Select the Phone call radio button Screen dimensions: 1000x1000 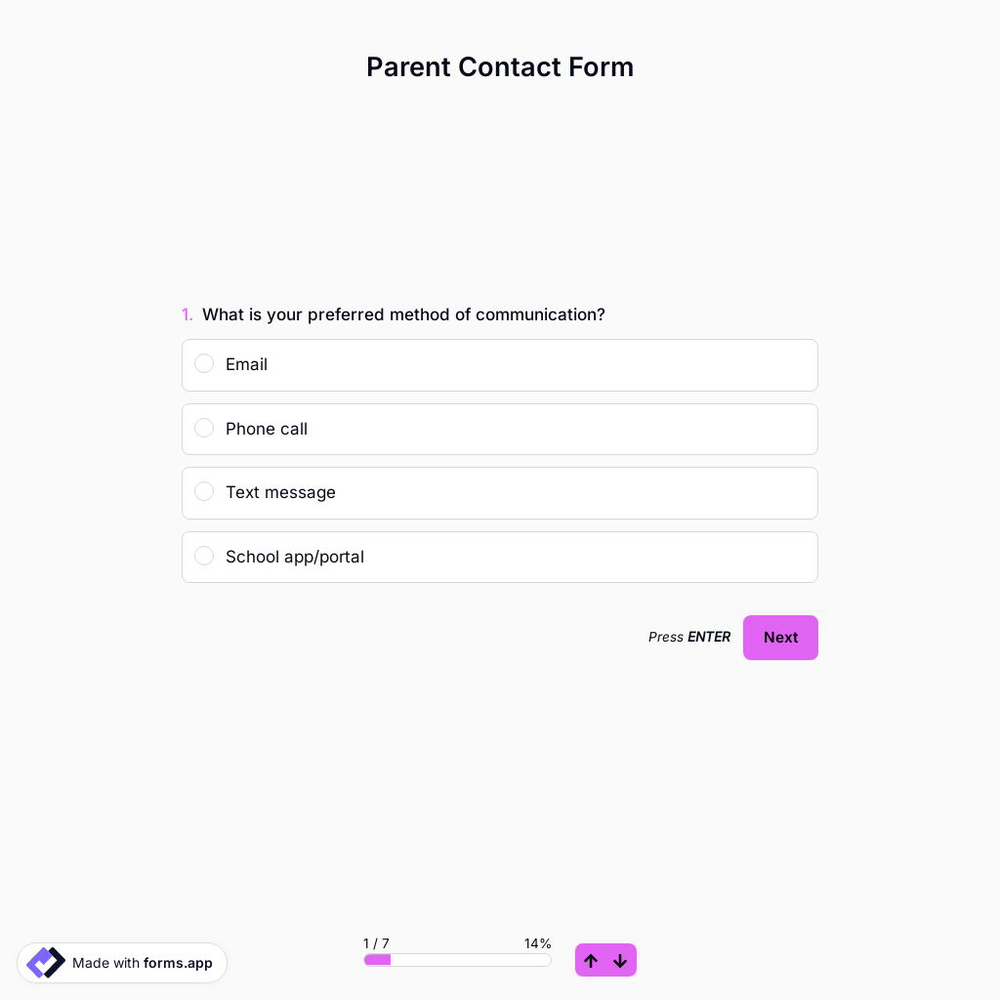point(204,428)
